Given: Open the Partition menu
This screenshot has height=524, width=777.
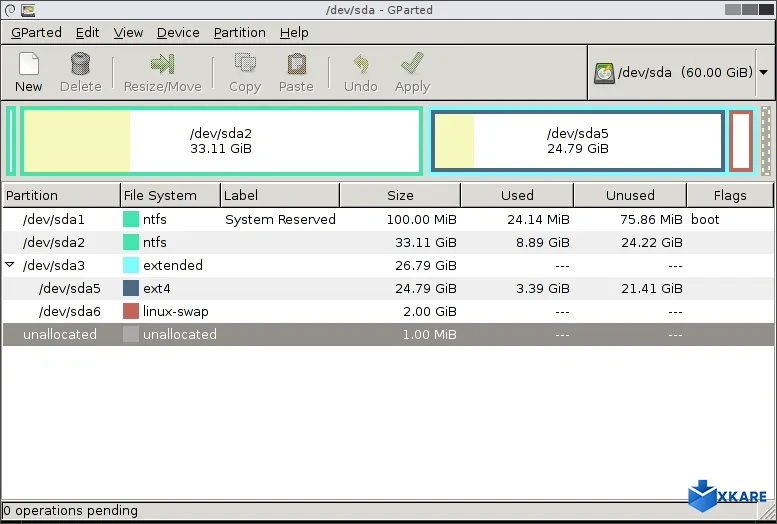Looking at the screenshot, I should (x=240, y=32).
